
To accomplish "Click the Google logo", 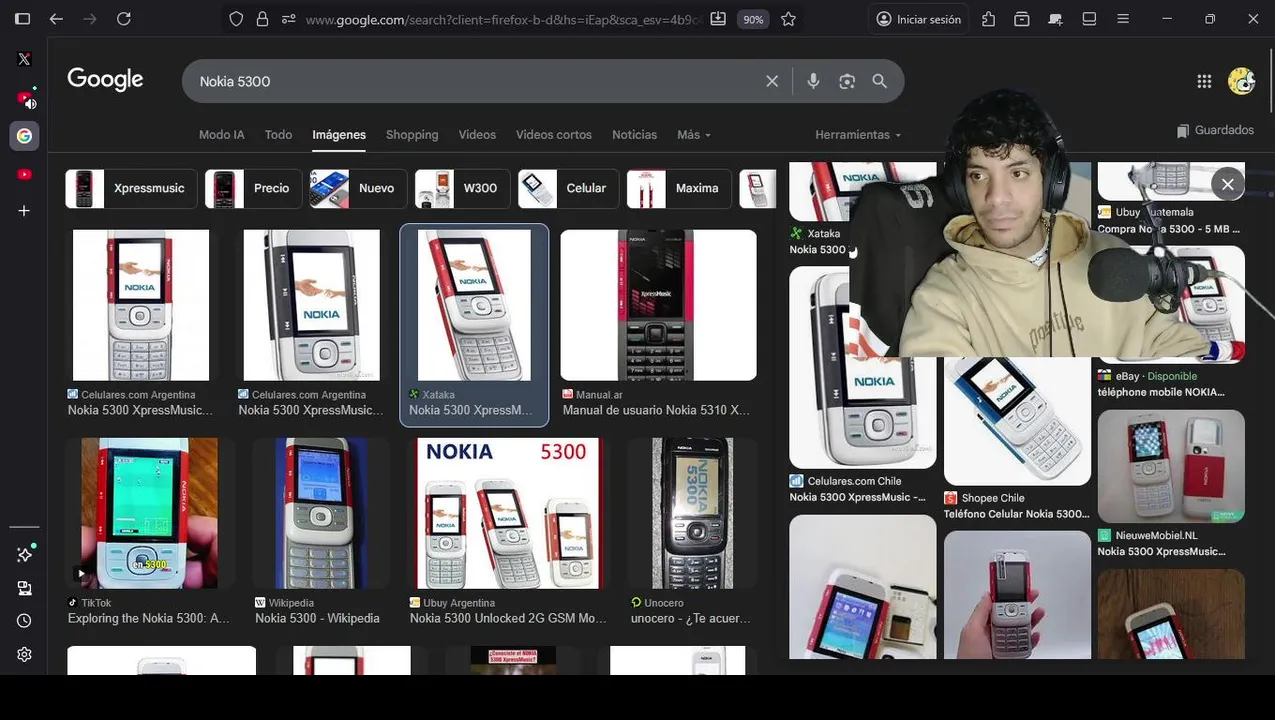I will pyautogui.click(x=105, y=80).
